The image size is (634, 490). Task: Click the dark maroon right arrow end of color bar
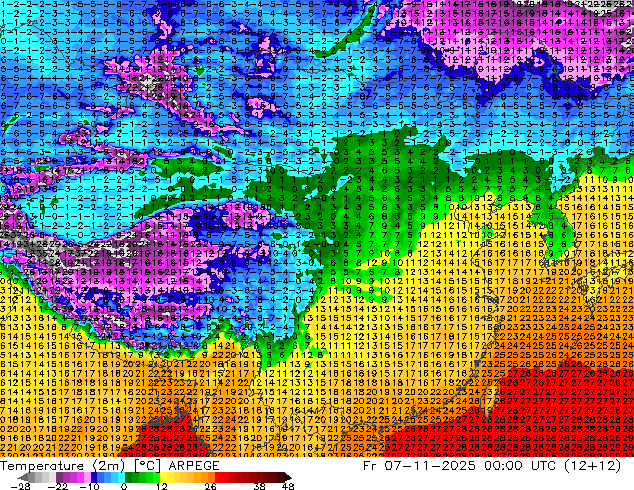[x=288, y=477]
